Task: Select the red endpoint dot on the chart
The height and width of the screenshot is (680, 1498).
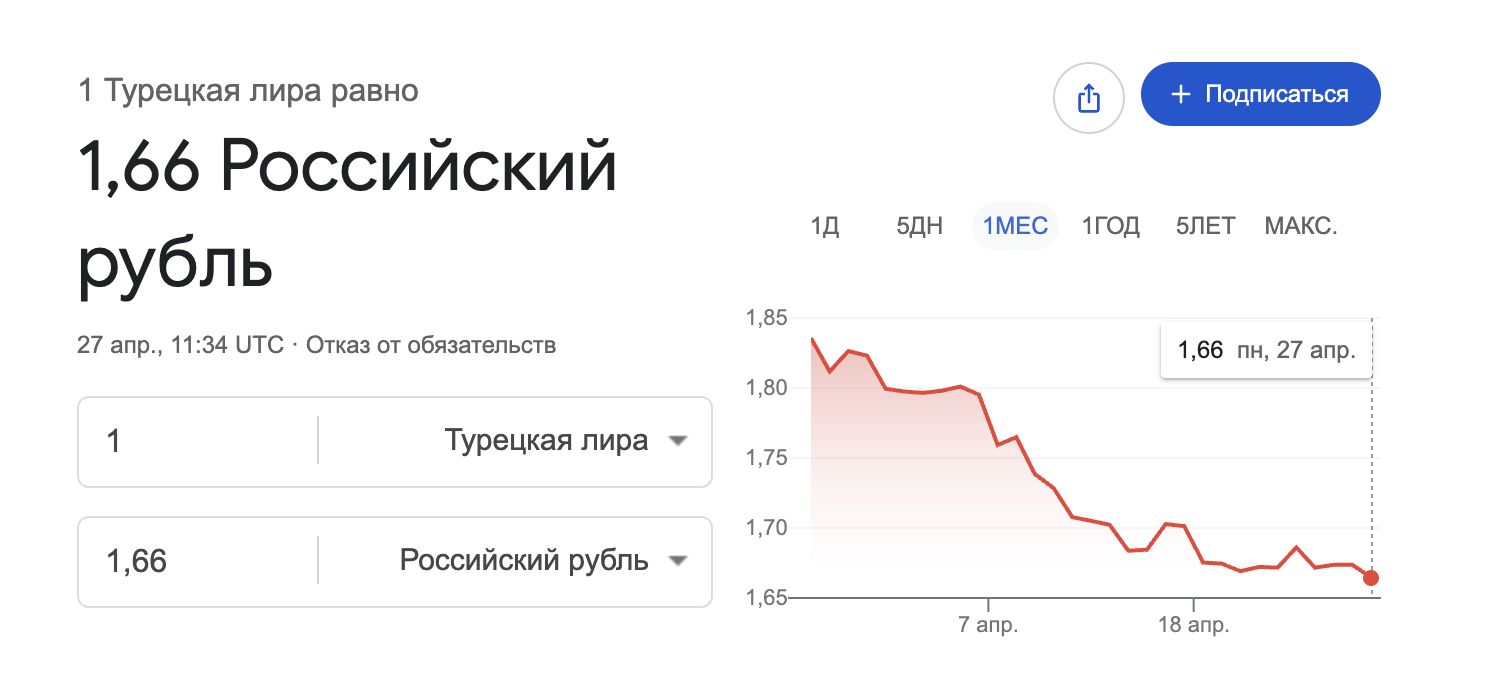Action: tap(1371, 577)
